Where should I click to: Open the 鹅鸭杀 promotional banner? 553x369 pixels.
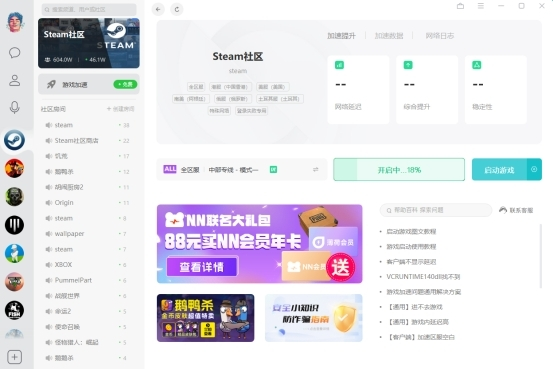click(206, 318)
